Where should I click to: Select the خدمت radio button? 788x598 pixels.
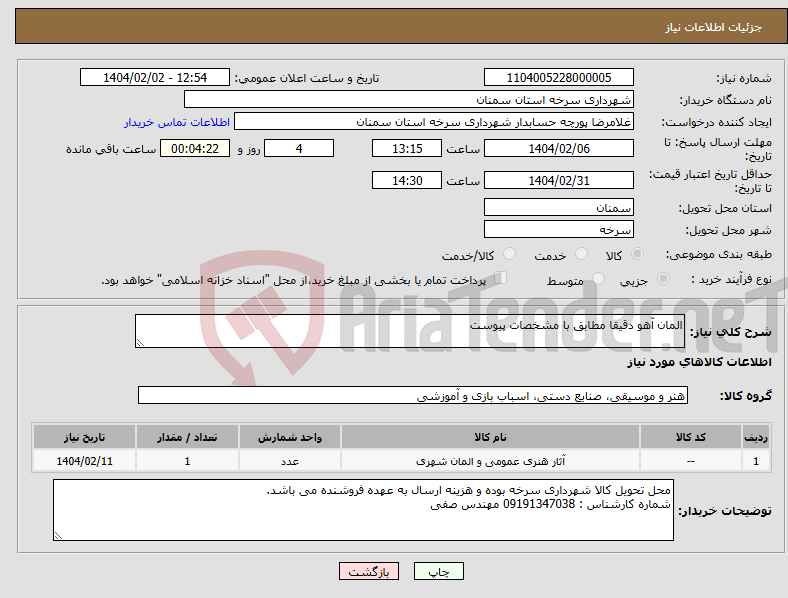click(x=581, y=254)
